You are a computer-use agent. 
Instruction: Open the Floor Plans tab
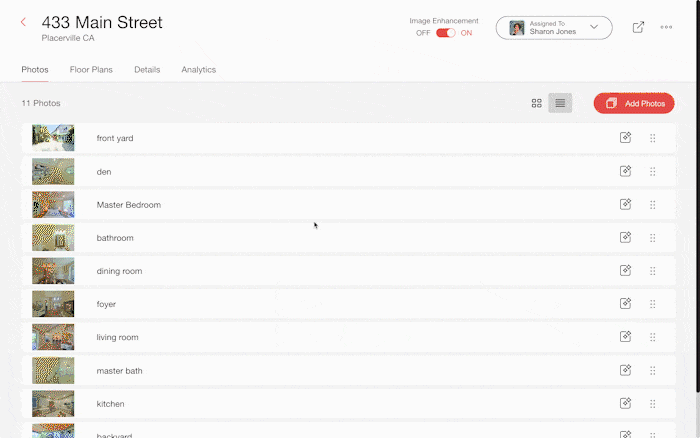[x=91, y=70]
